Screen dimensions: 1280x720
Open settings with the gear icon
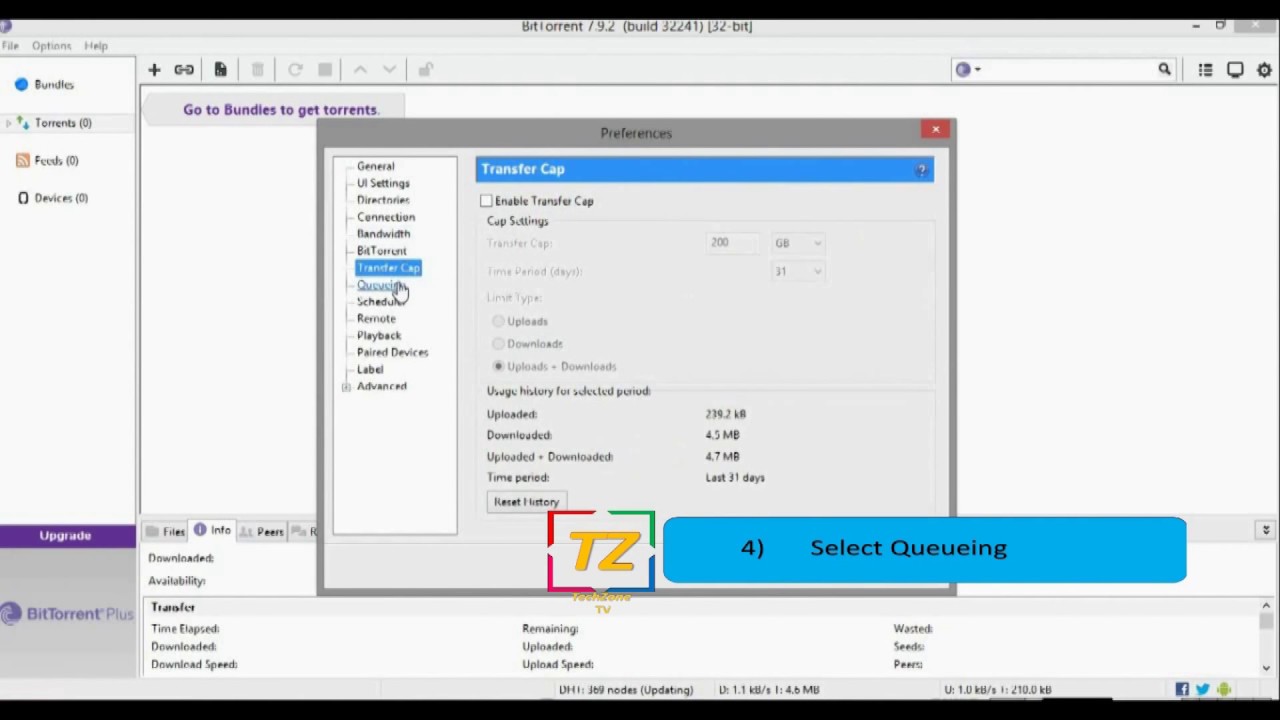pos(1264,70)
